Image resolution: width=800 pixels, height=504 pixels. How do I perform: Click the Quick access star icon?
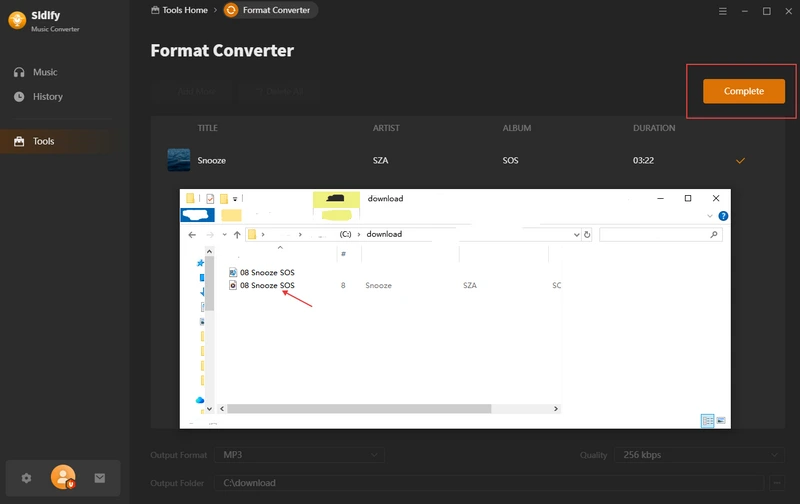tap(200, 263)
